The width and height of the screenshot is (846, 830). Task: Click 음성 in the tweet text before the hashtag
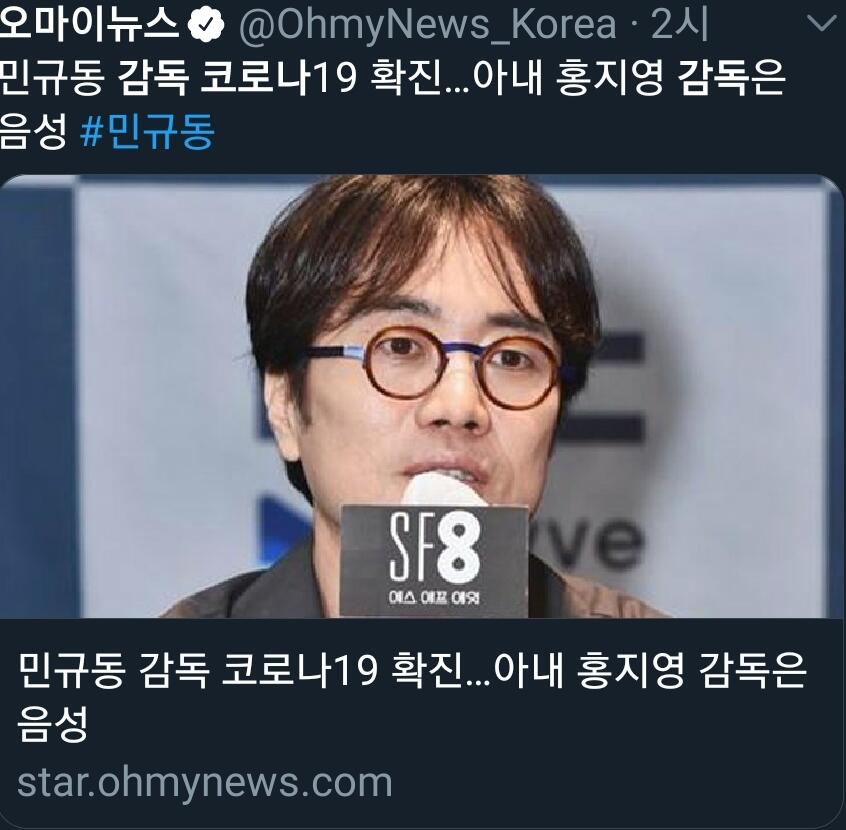pyautogui.click(x=33, y=131)
